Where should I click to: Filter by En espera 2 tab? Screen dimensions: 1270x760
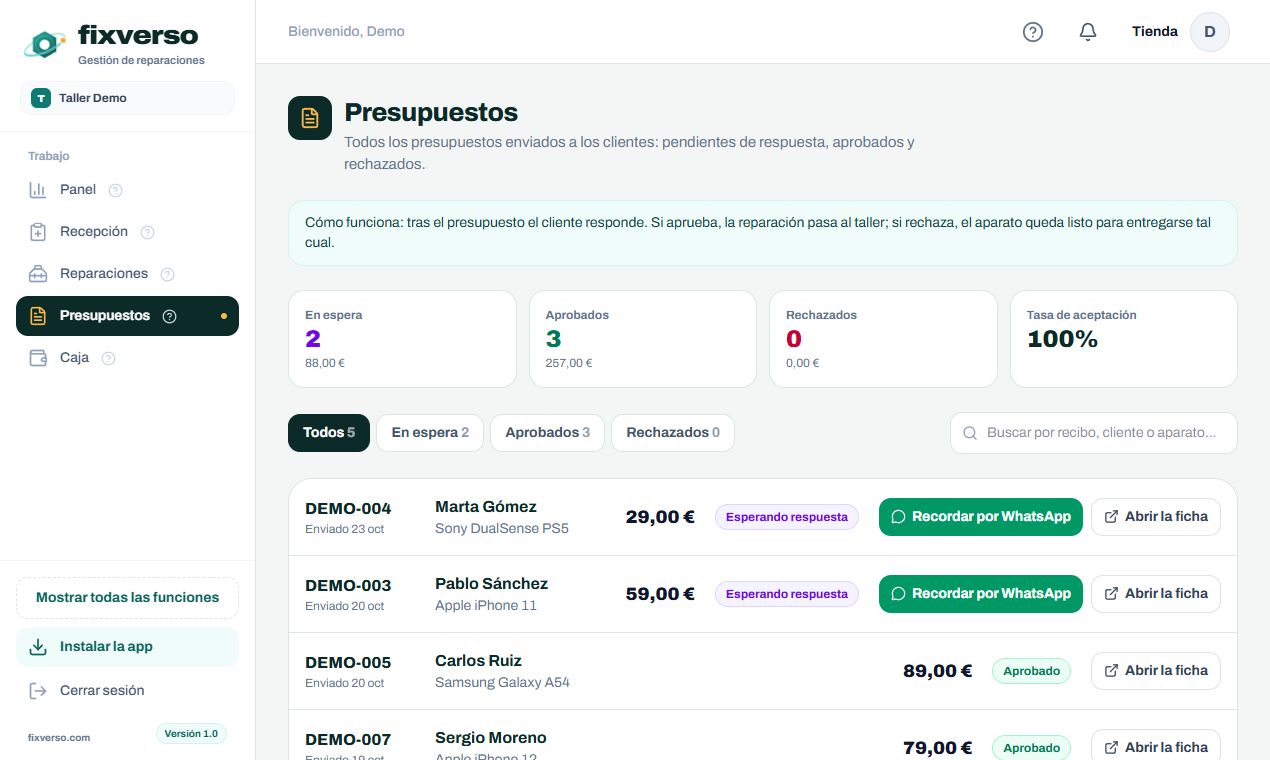pos(430,433)
